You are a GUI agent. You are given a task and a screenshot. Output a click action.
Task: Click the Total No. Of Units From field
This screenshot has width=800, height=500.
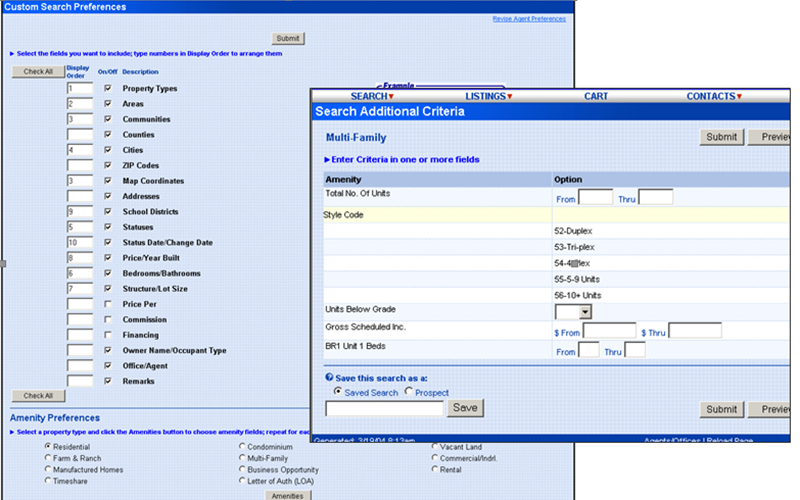595,198
